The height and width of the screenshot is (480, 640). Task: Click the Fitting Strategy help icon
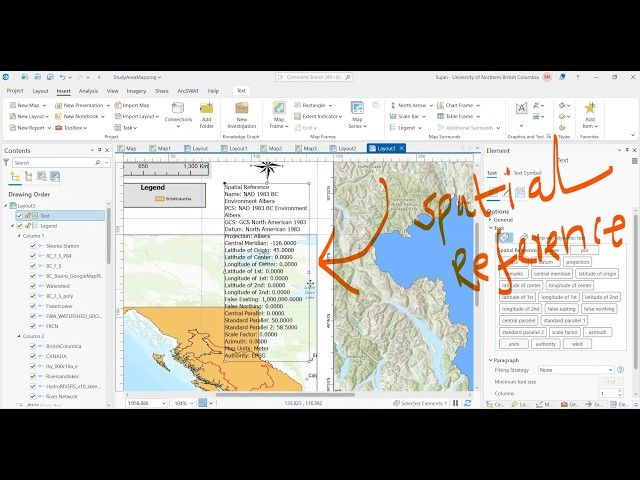click(620, 370)
